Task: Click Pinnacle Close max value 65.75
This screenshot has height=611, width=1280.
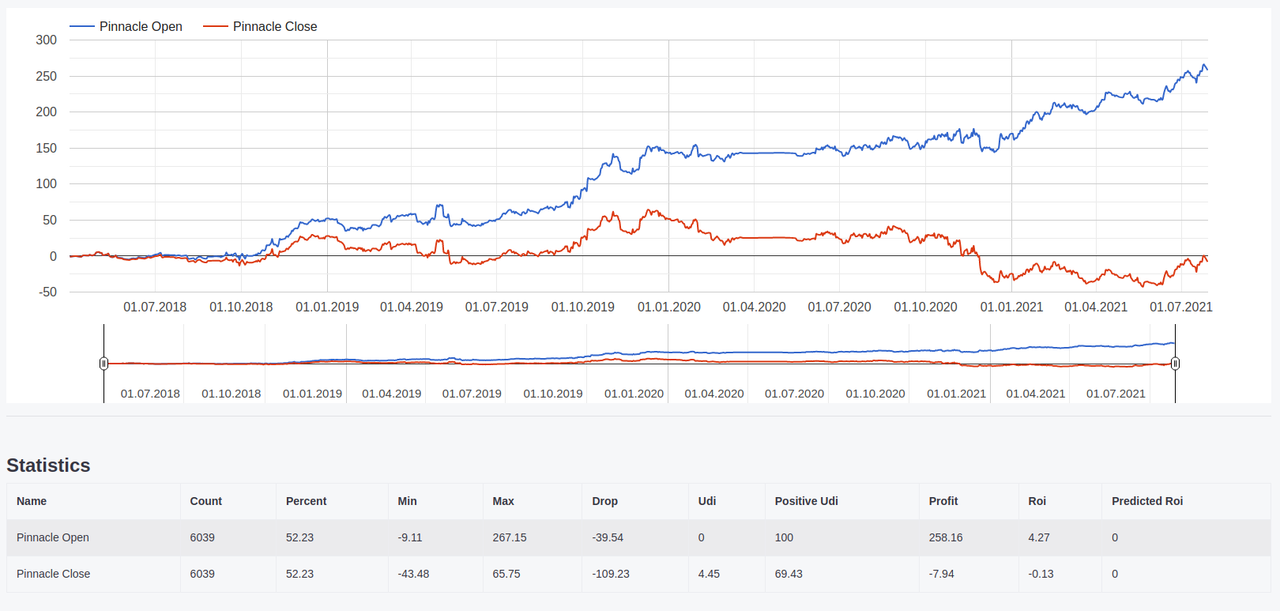Action: [x=507, y=574]
